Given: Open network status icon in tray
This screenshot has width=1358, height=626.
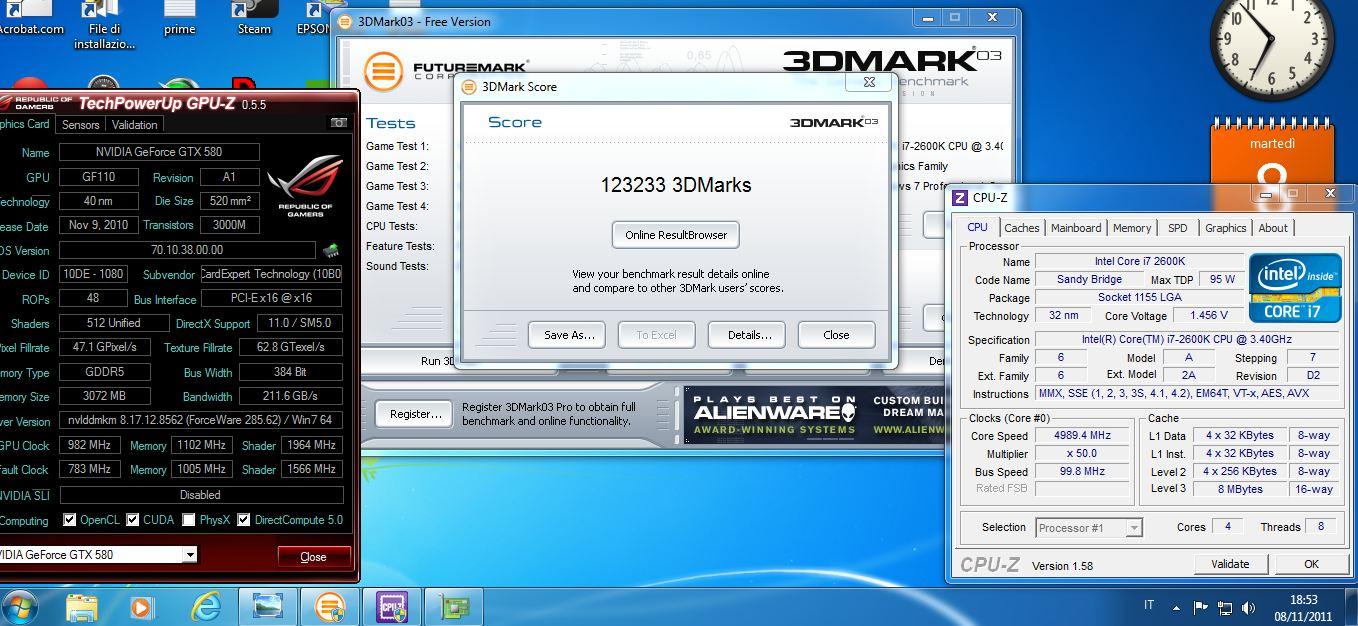Looking at the screenshot, I should (1225, 607).
